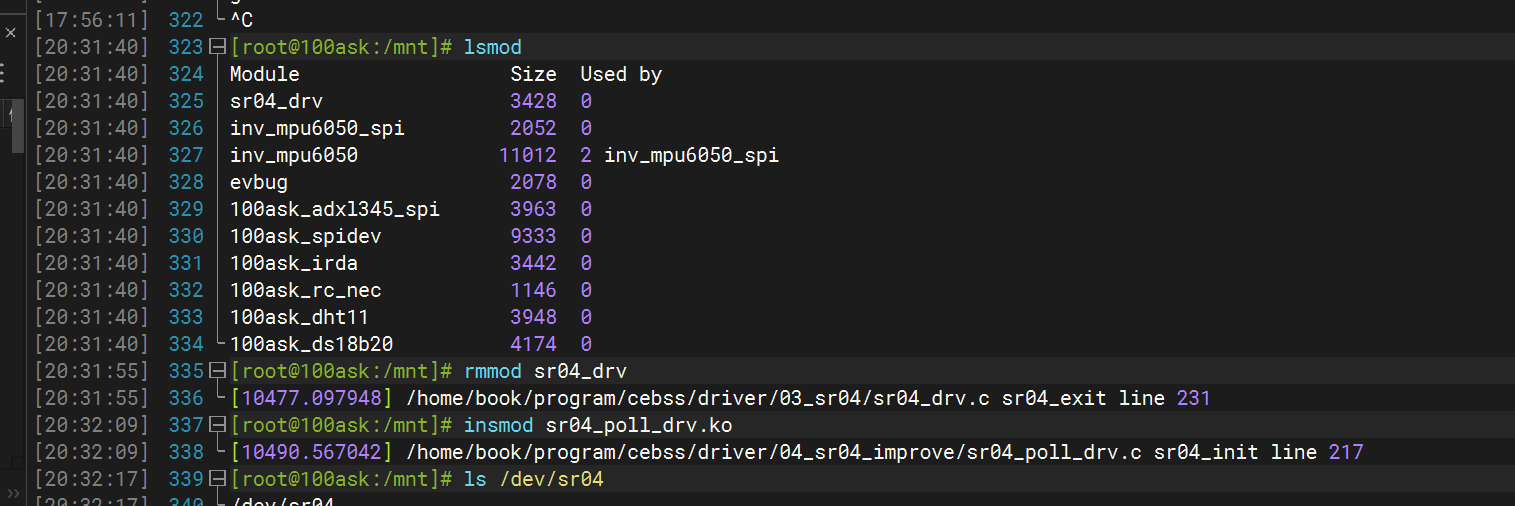Click the size value 4174
The image size is (1515, 506).
(x=533, y=344)
